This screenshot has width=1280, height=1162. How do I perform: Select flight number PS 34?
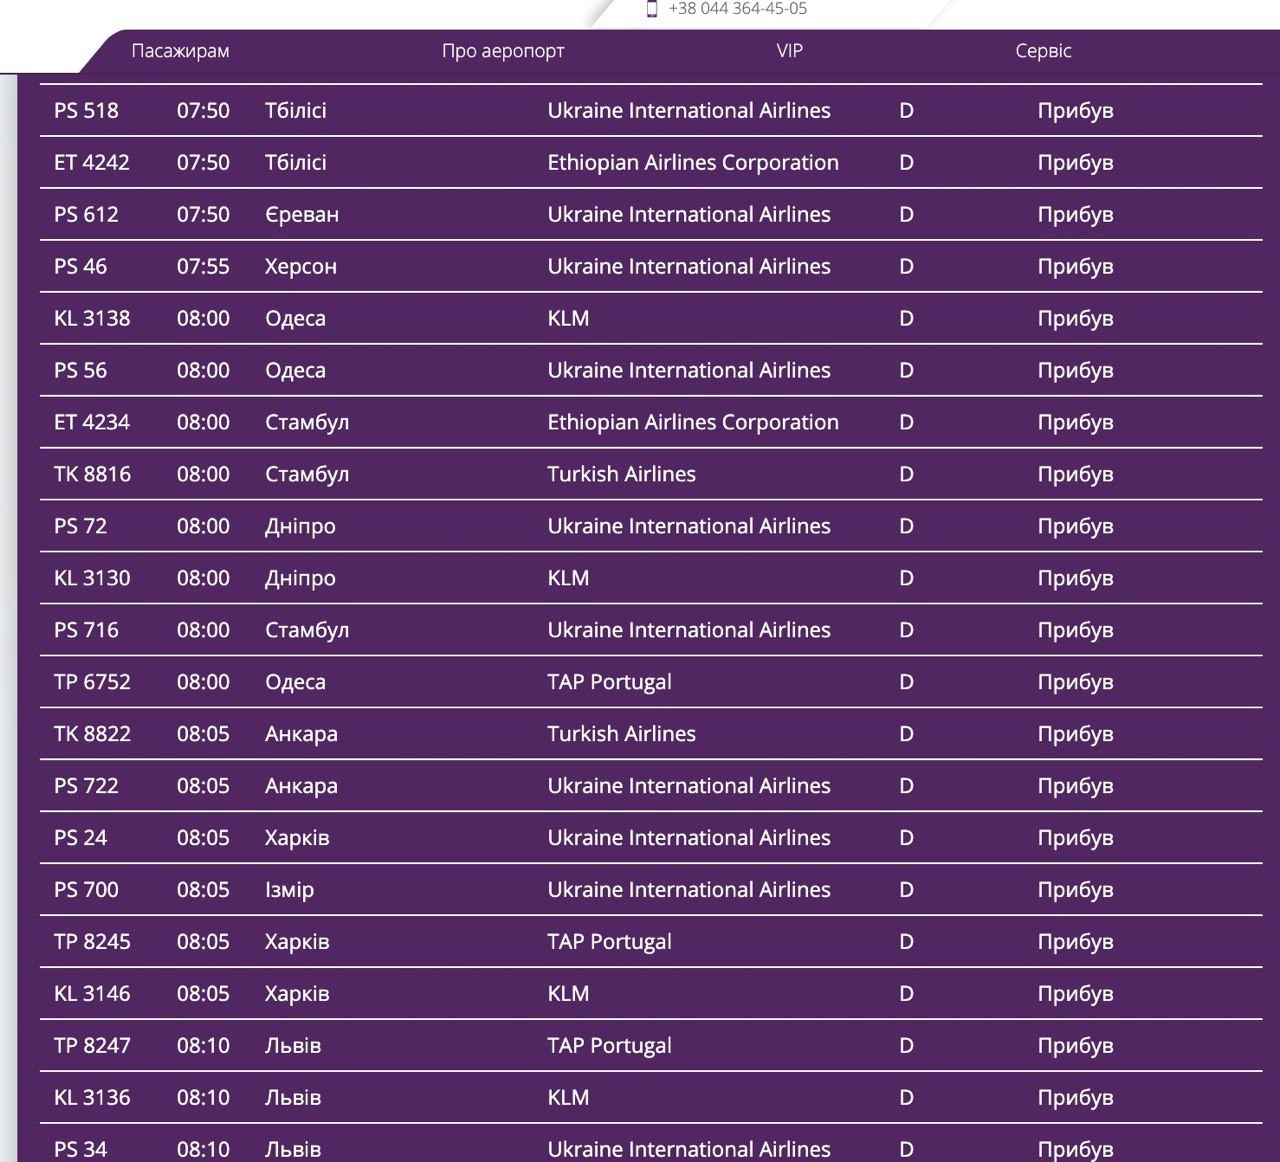click(80, 1151)
